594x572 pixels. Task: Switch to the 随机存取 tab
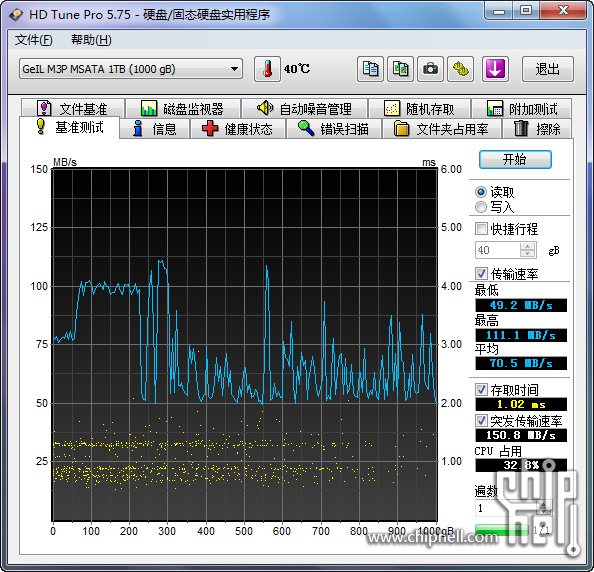pos(419,109)
